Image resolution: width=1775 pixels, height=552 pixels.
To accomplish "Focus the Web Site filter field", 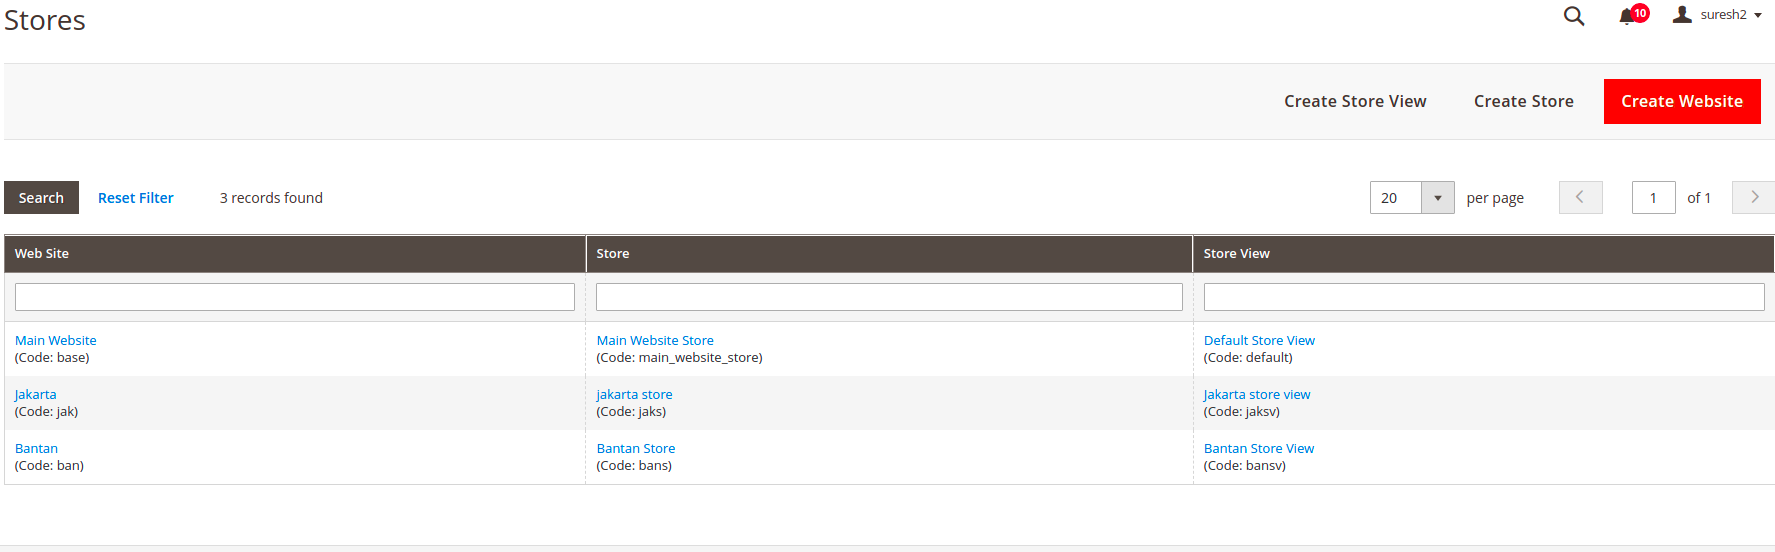I will (295, 297).
